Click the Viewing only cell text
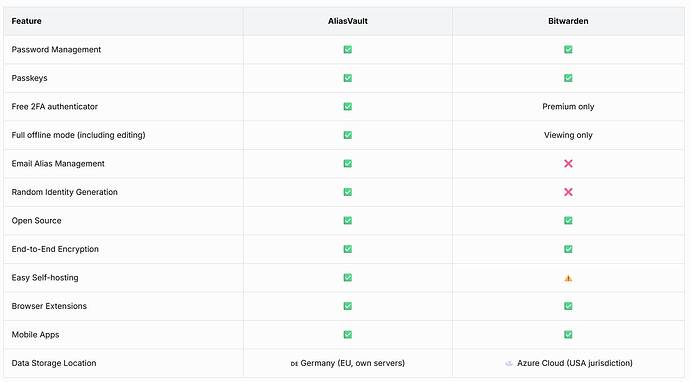 [x=568, y=135]
